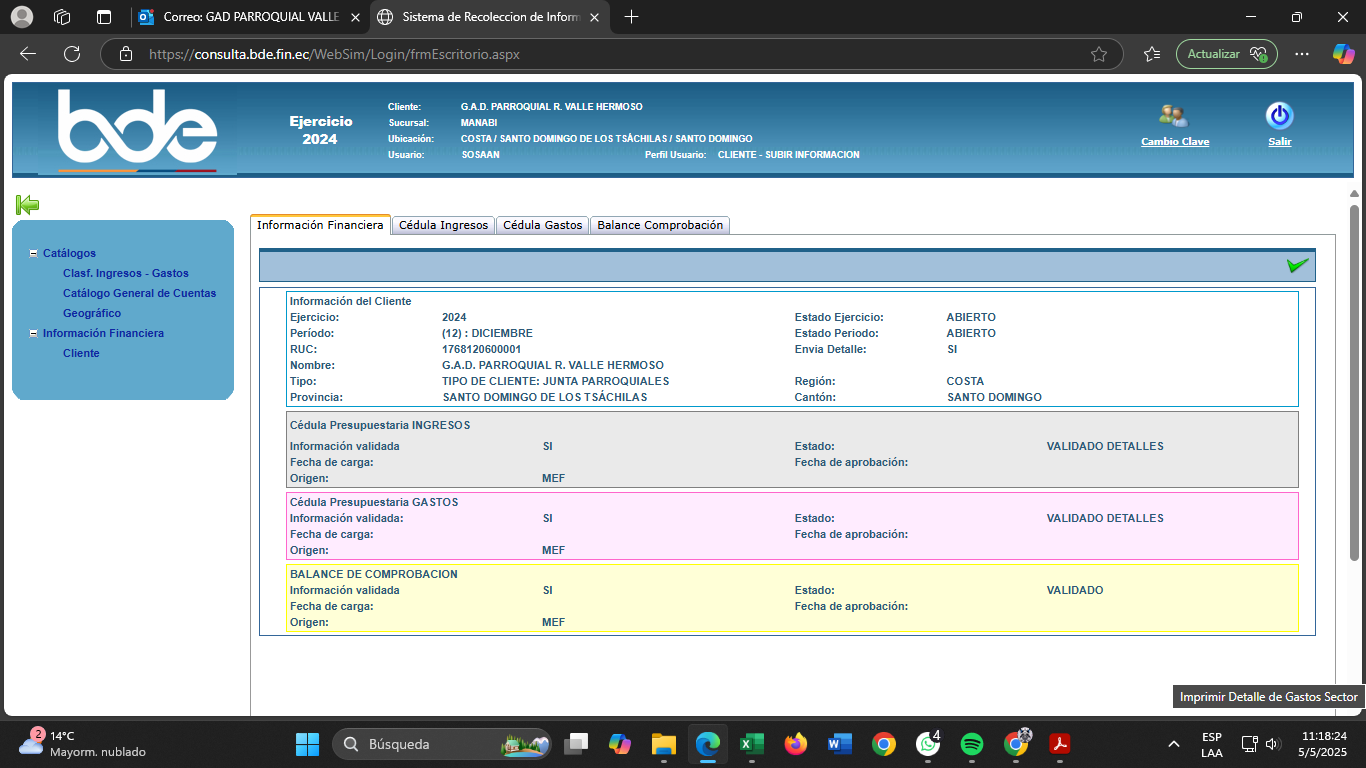Collapse the Información Financiera tree node

[34, 334]
